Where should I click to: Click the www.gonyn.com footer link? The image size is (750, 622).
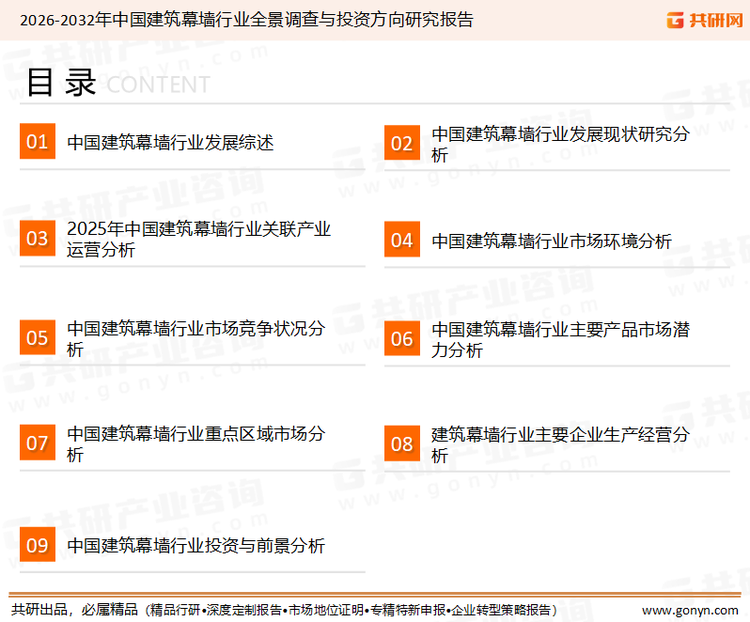pos(690,610)
